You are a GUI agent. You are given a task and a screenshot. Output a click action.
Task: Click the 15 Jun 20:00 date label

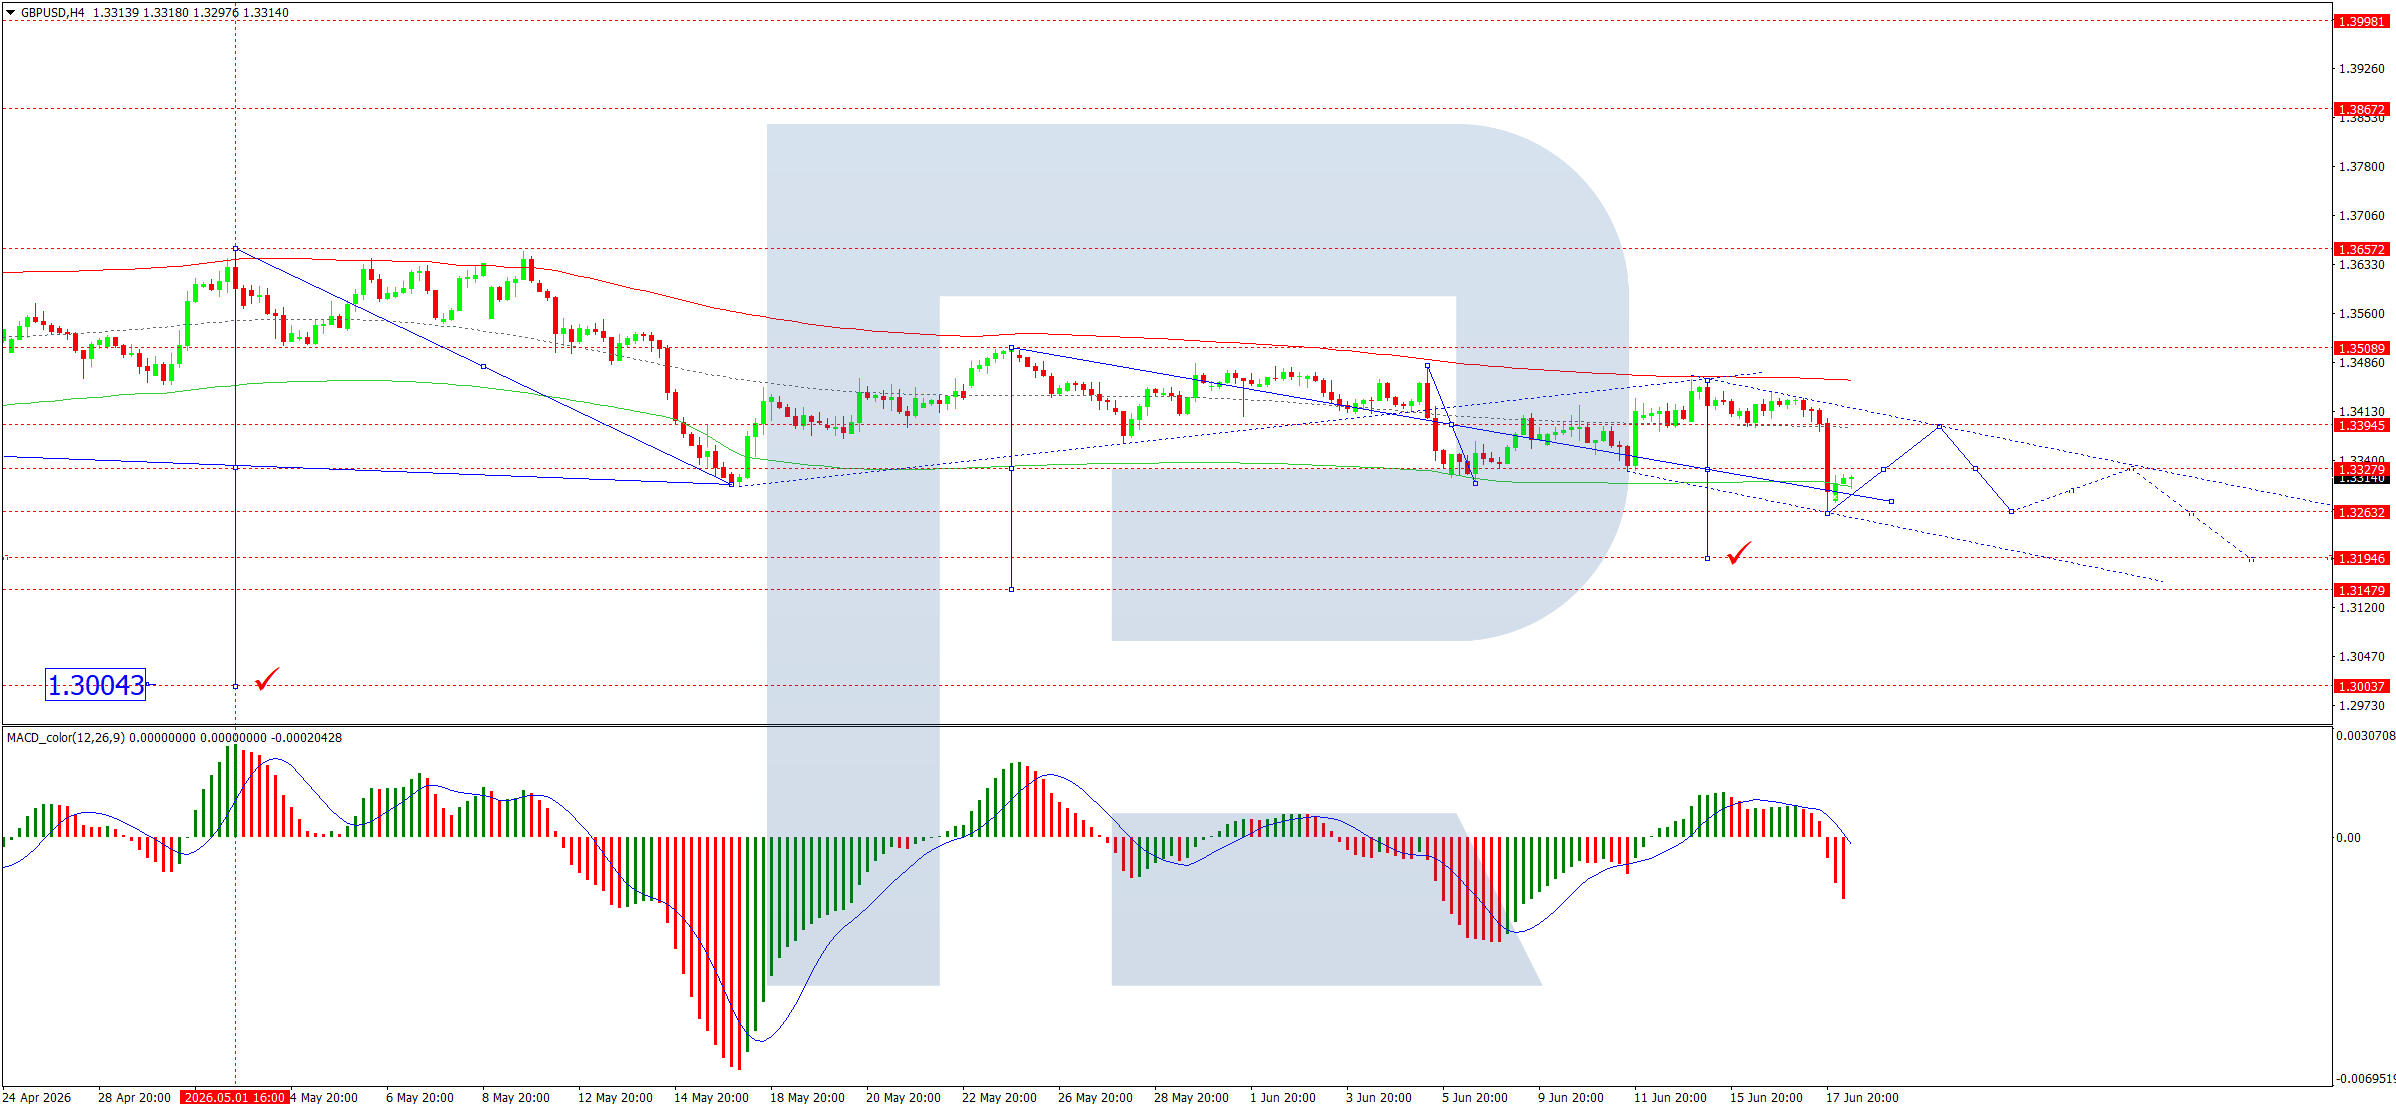point(1766,1098)
